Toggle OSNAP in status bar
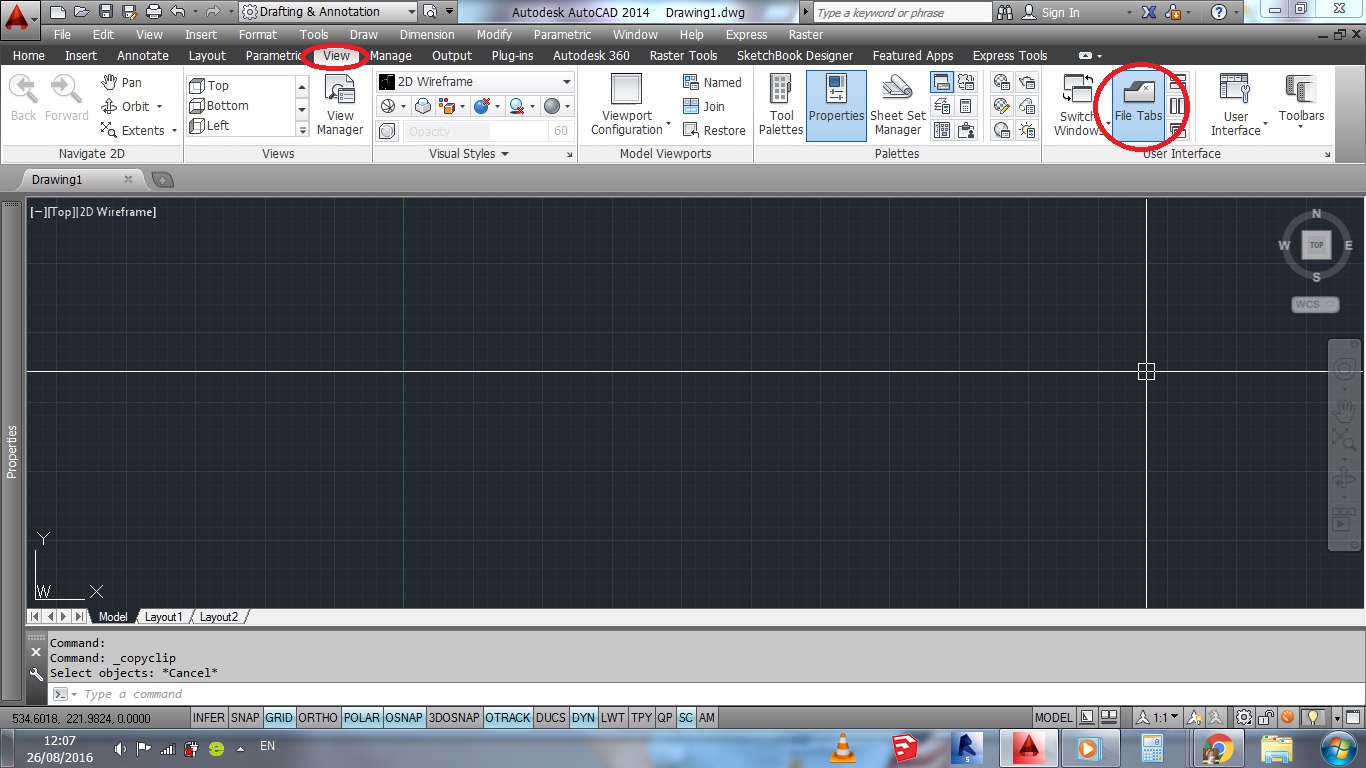 404,718
